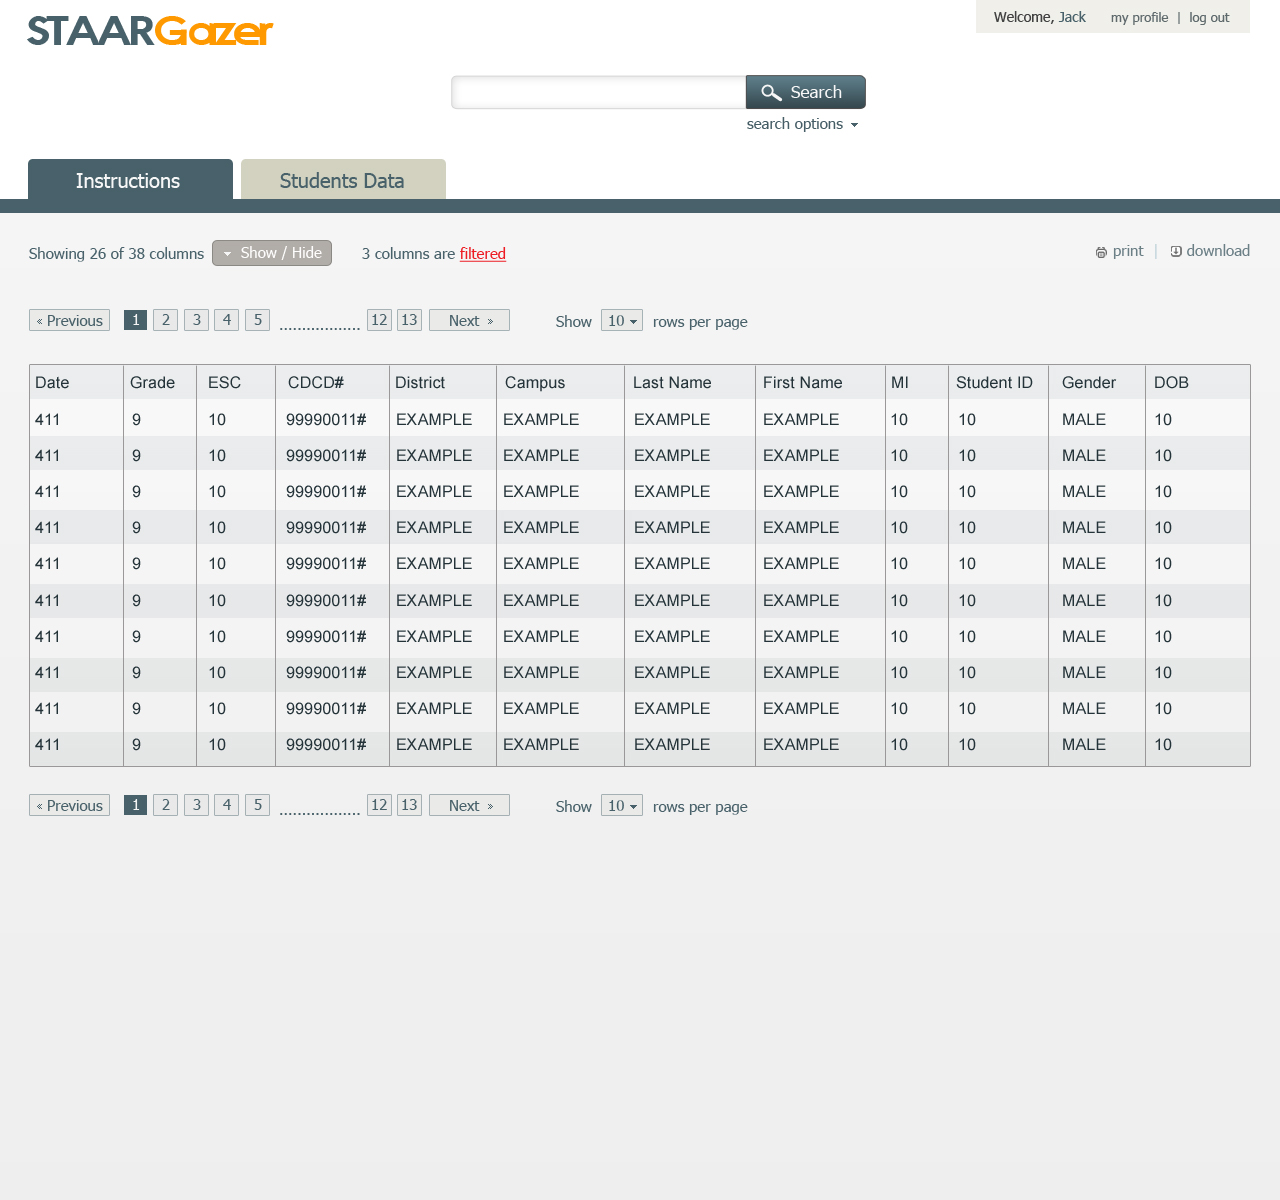
Task: Click the bottom Previous page button
Action: [x=69, y=805]
